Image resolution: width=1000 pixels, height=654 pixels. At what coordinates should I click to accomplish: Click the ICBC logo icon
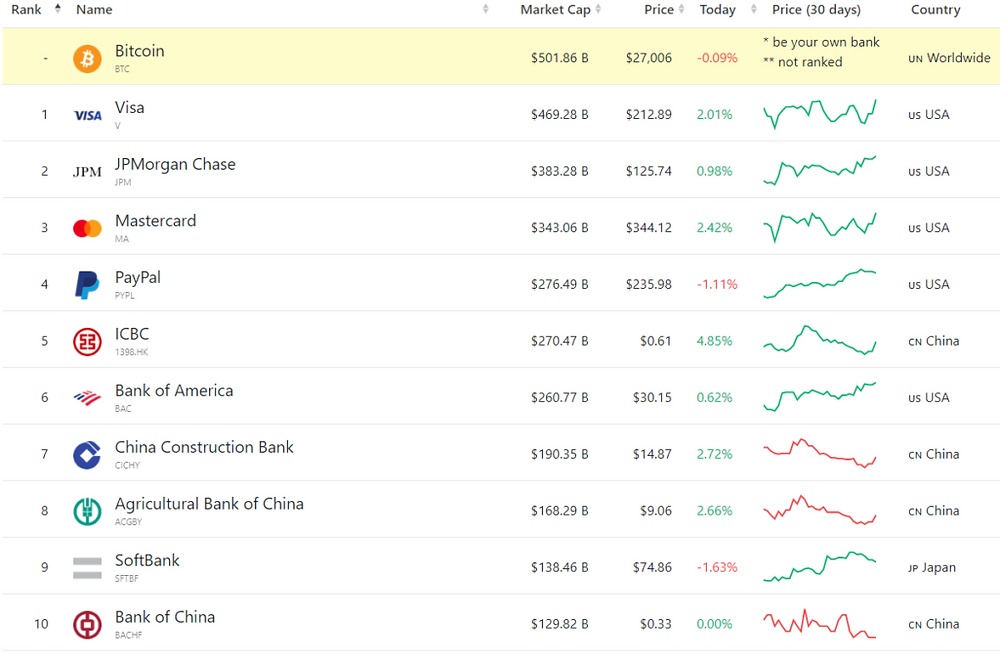pos(87,341)
